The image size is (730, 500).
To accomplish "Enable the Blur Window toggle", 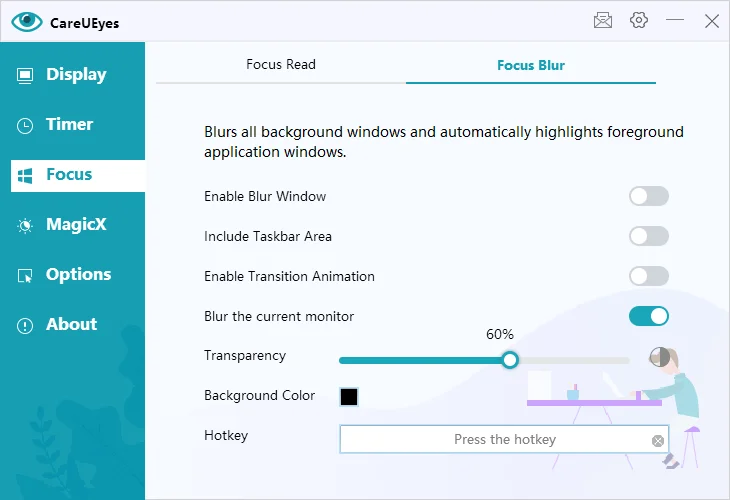I will (648, 196).
